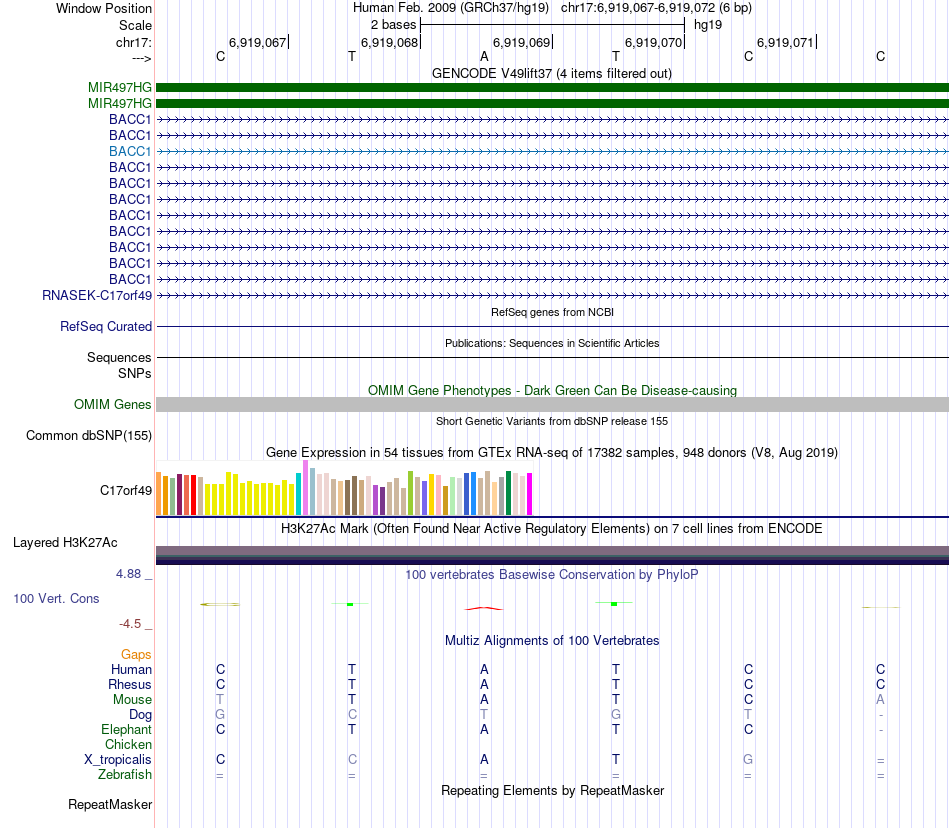Click the OMIM Gene Phenotypes track title
The width and height of the screenshot is (950, 828).
pos(552,391)
